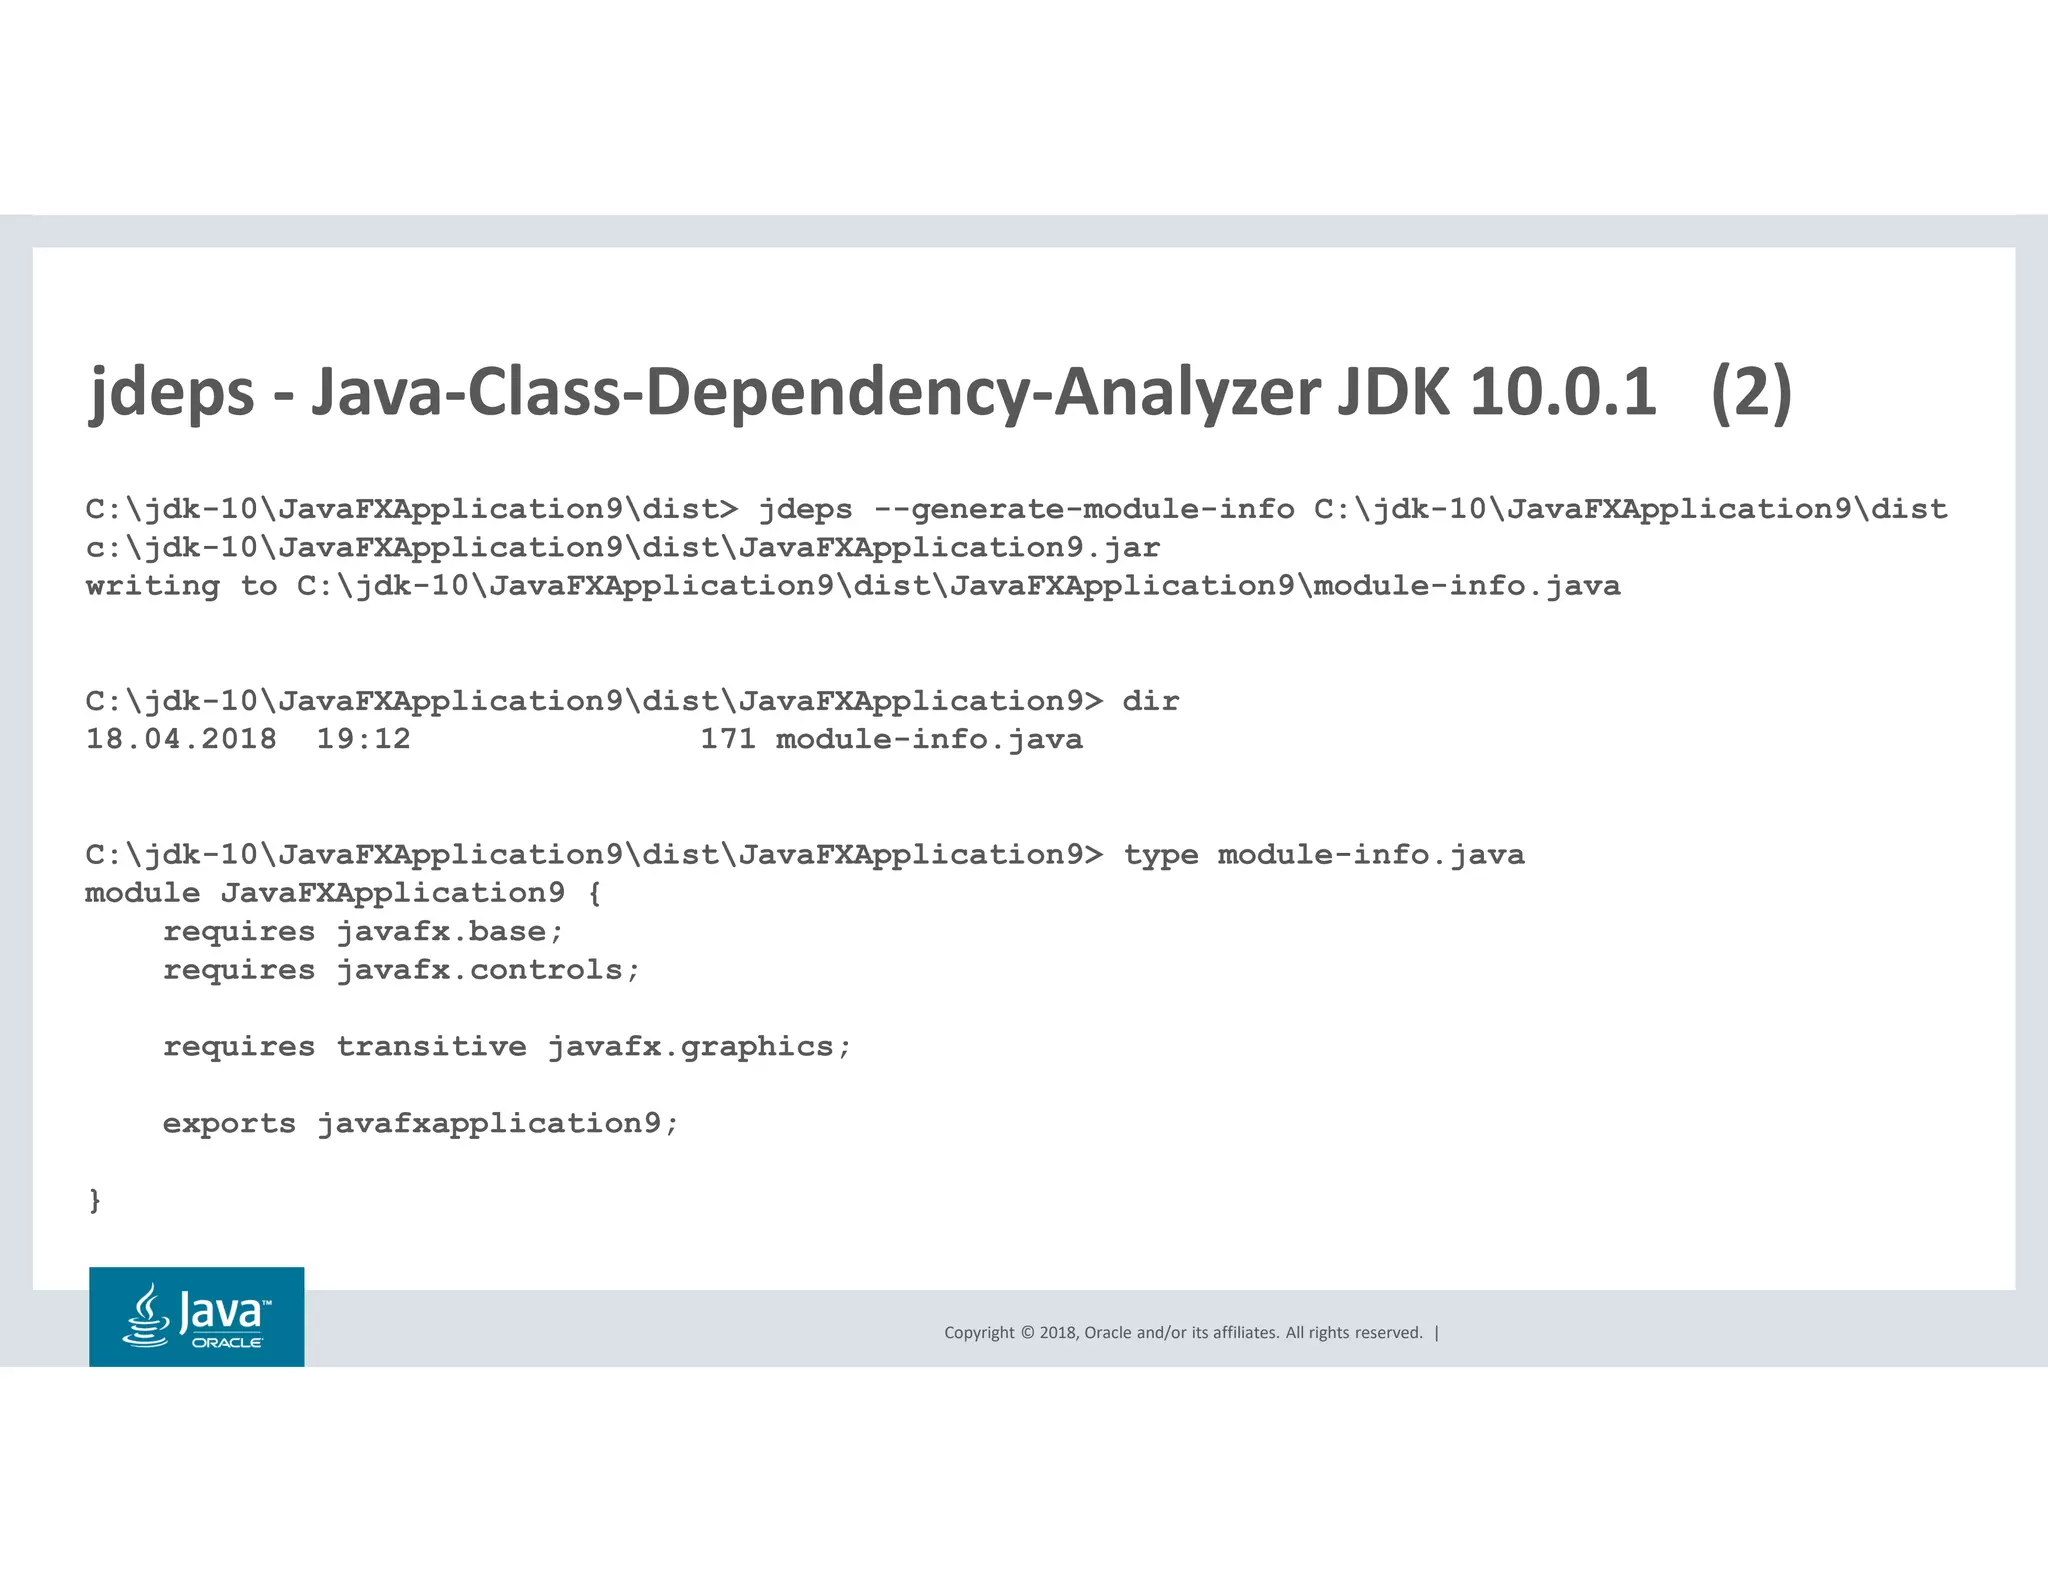Screen dimensions: 2048x1582
Task: Click the (2) in the title
Action: (1750, 391)
